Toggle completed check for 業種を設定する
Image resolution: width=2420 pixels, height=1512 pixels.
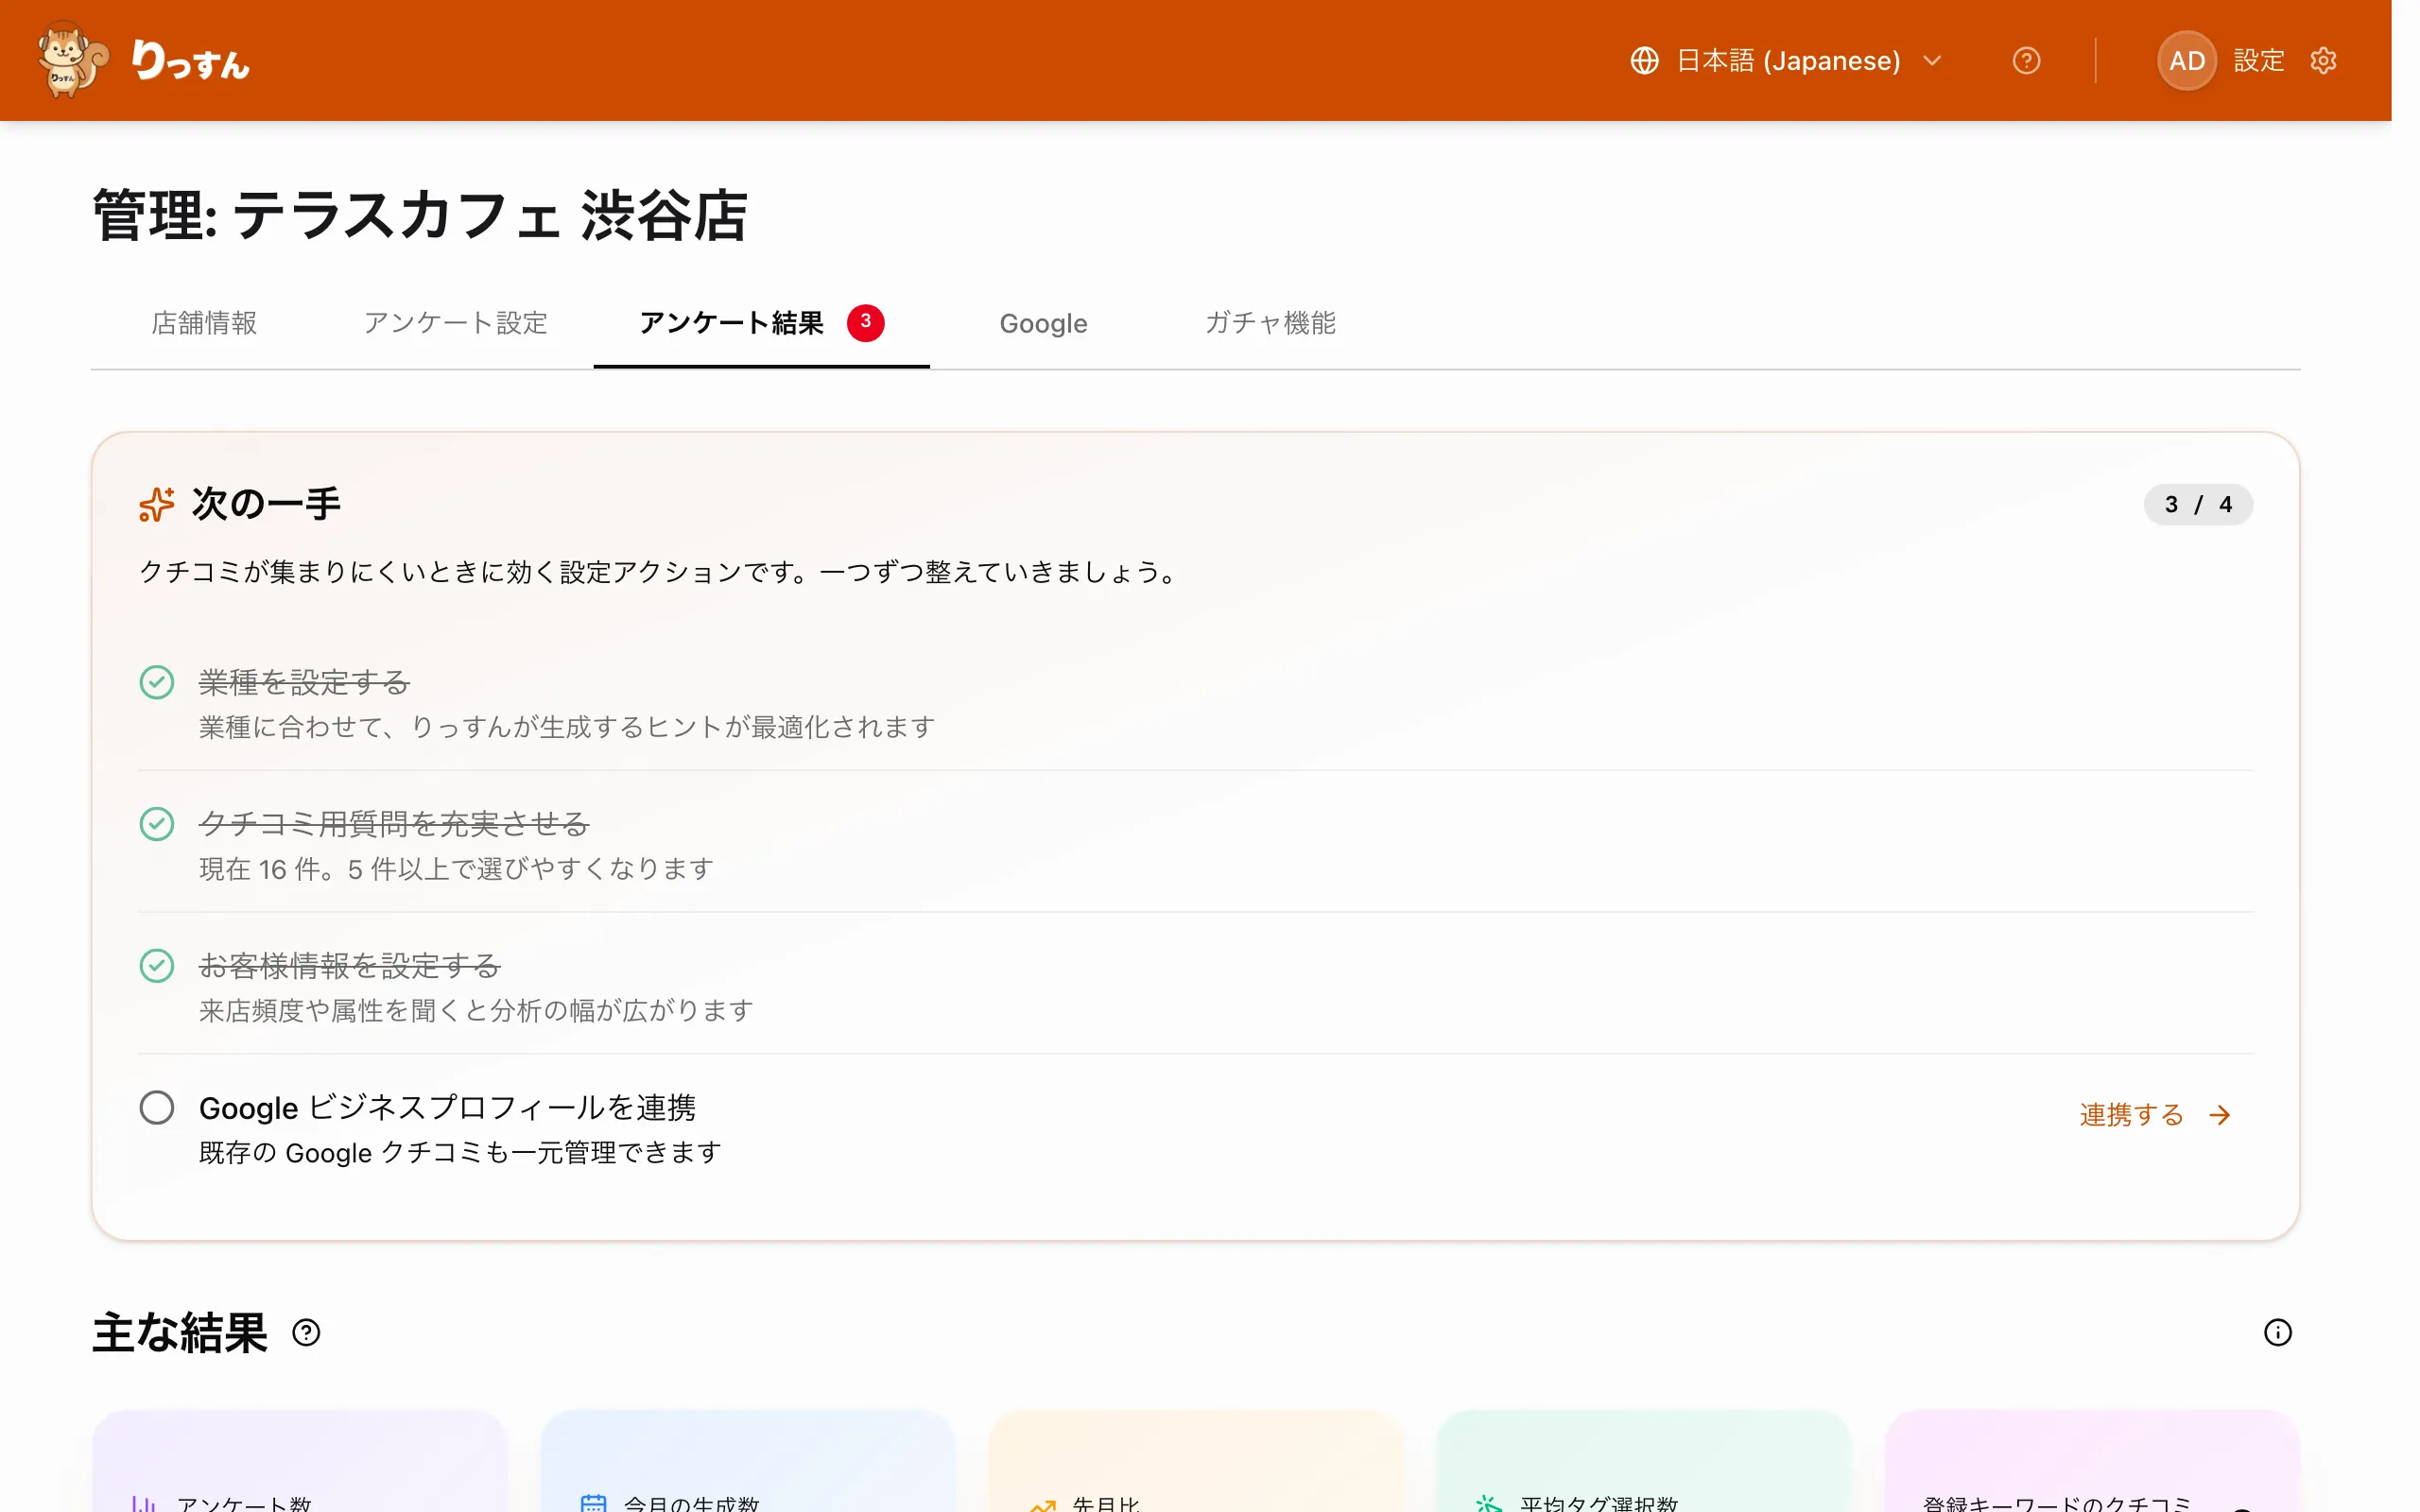pyautogui.click(x=156, y=682)
